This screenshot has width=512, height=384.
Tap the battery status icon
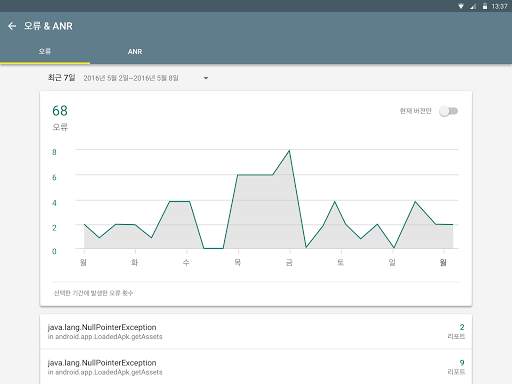coord(485,6)
